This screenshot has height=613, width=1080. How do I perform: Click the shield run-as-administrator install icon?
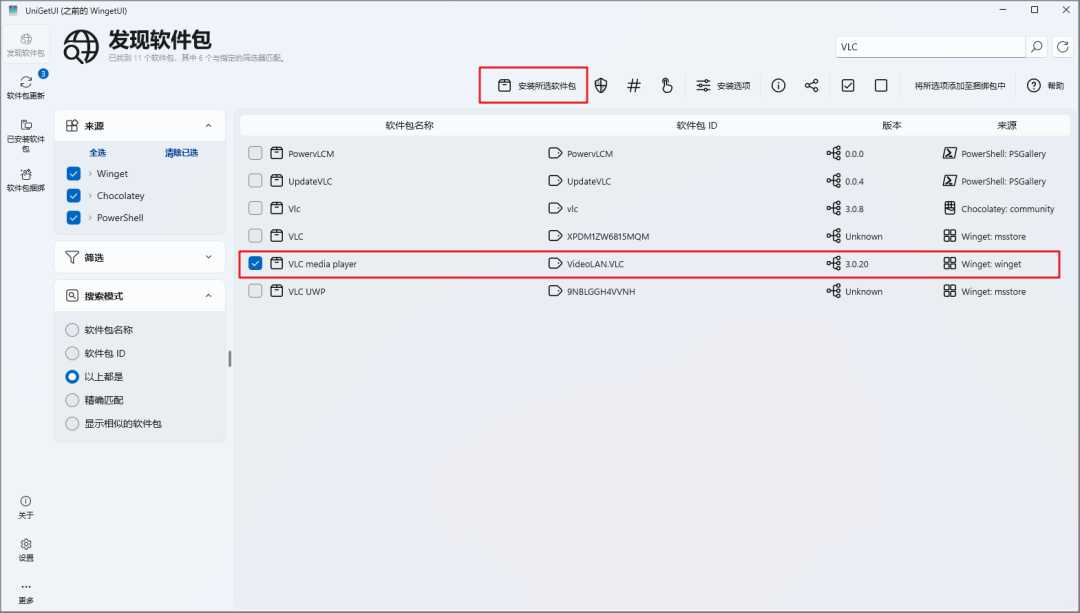[x=601, y=85]
